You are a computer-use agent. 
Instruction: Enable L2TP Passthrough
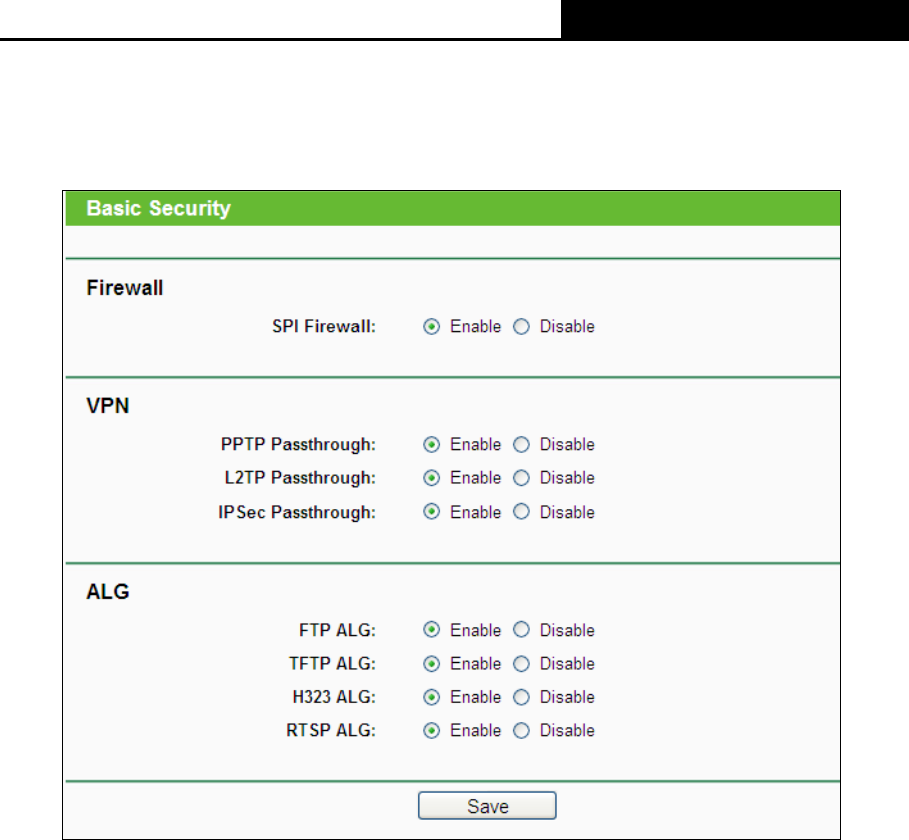coord(432,478)
